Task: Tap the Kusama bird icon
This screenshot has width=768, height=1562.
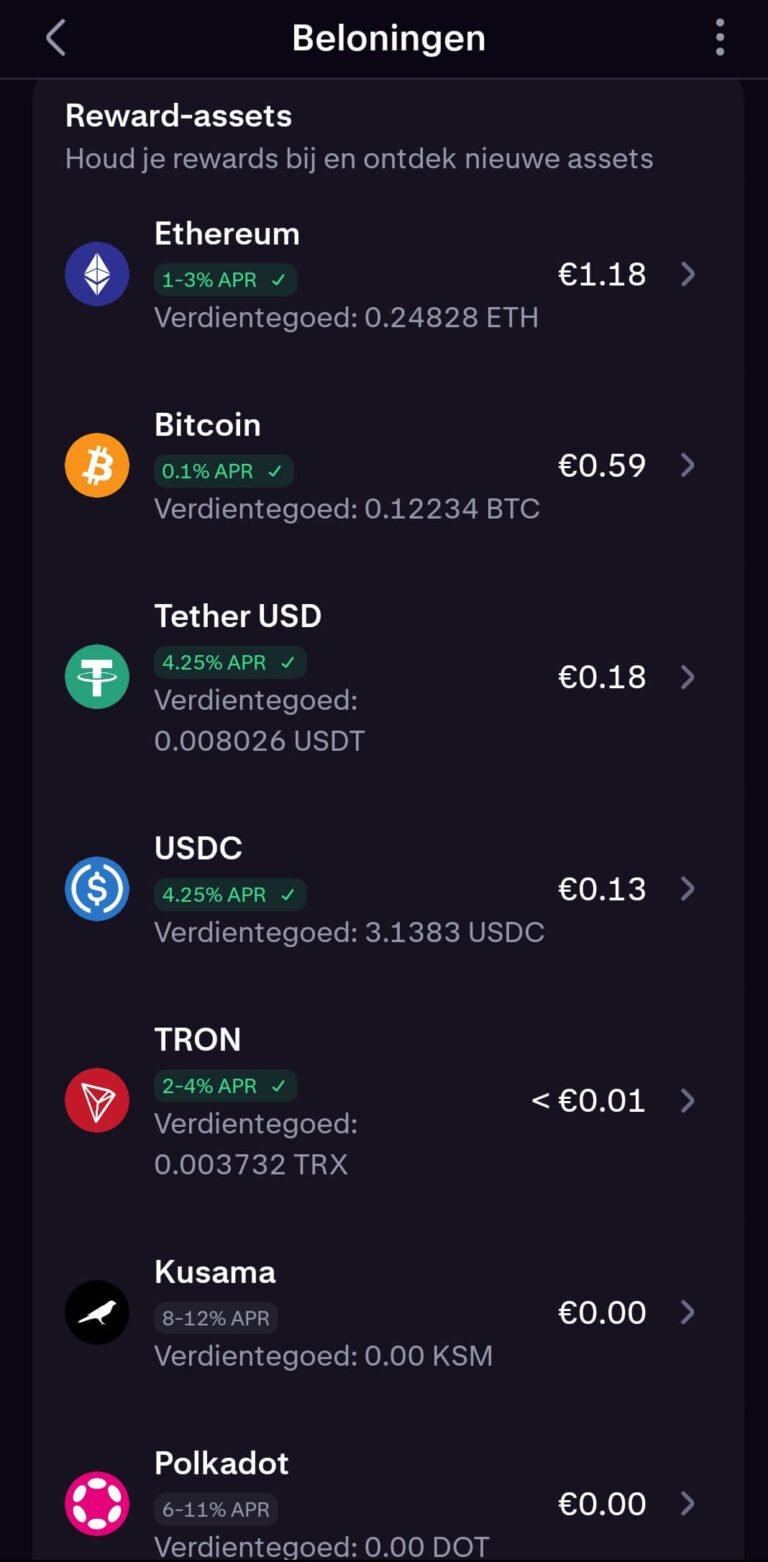Action: 97,1312
